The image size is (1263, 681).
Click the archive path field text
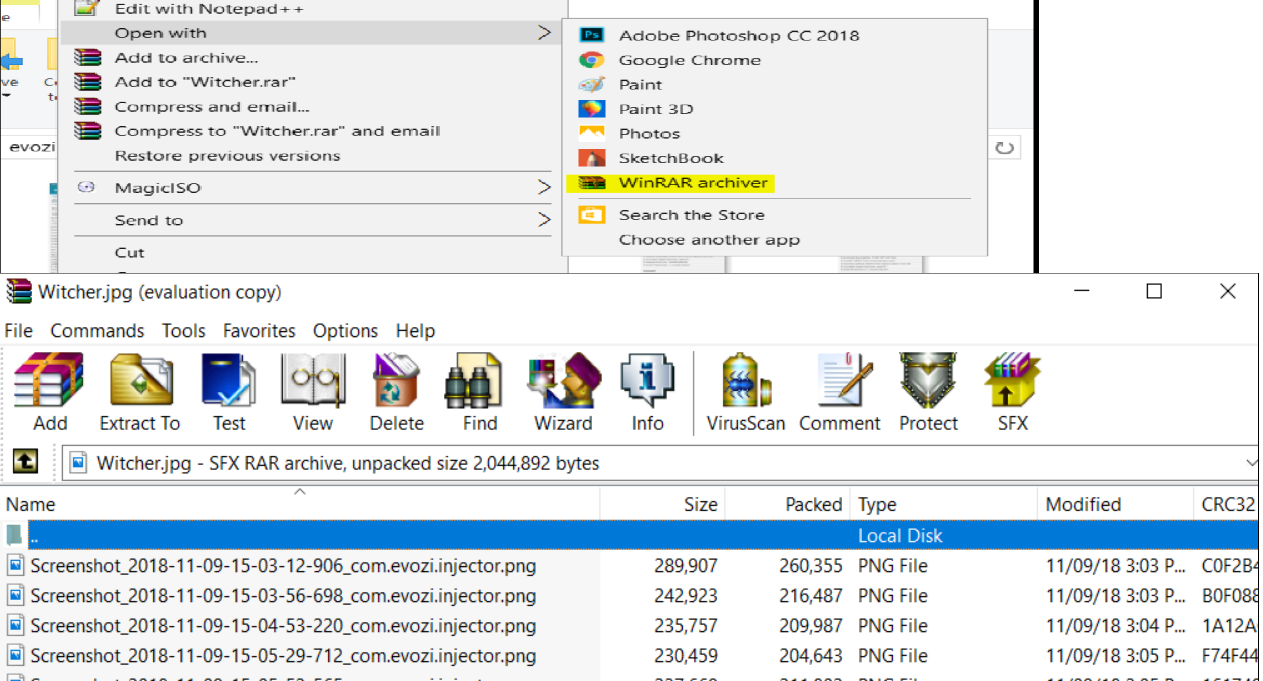pos(348,463)
